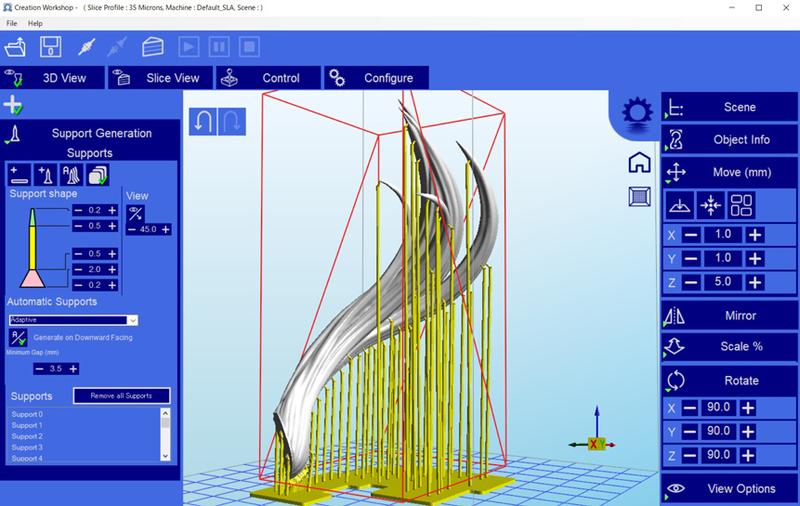This screenshot has width=800, height=506.
Task: Select Support 2 in the supports list
Action: coord(27,437)
